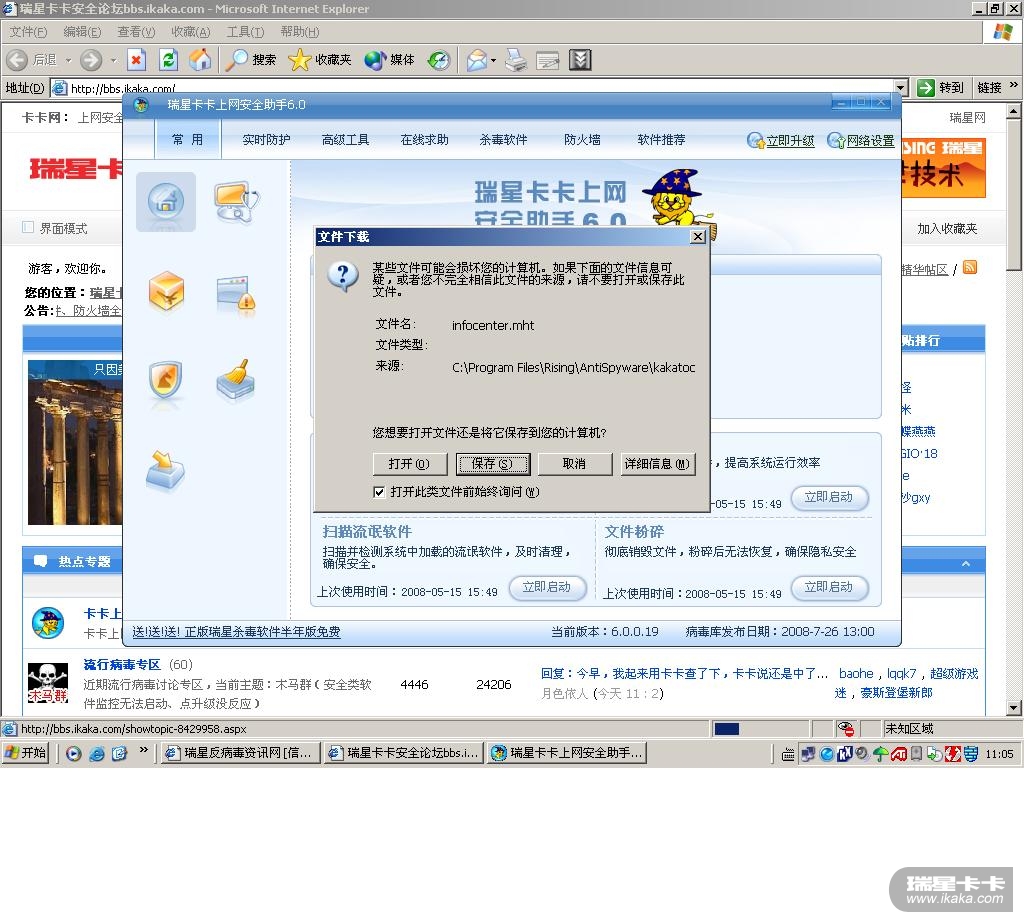1024x922 pixels.
Task: Switch to 软件推荐 tab in Kaka
Action: click(x=662, y=140)
